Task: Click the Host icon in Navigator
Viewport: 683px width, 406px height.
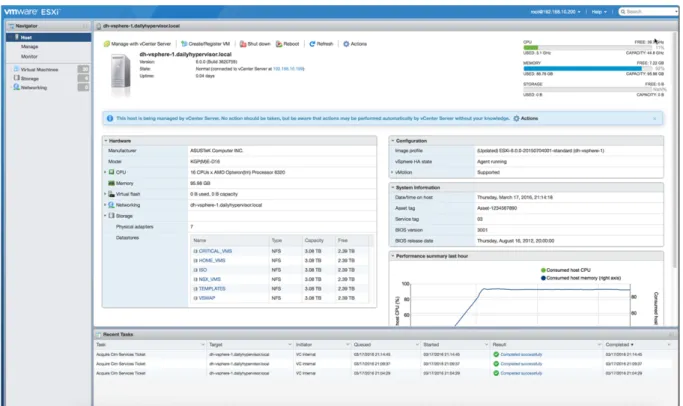Action: tap(17, 37)
